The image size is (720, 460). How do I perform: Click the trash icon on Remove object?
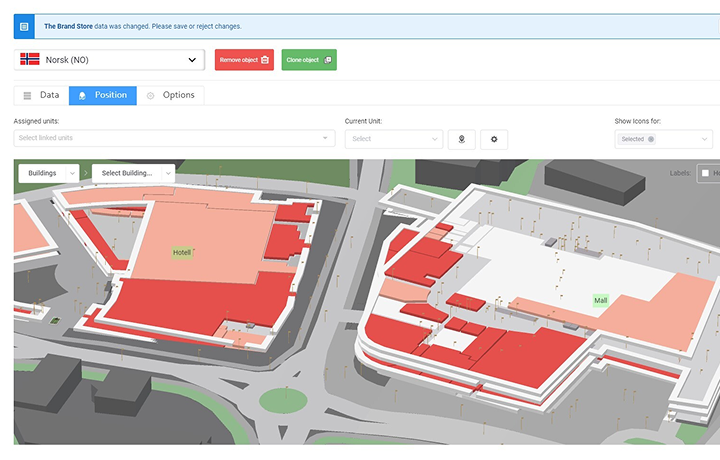point(265,60)
